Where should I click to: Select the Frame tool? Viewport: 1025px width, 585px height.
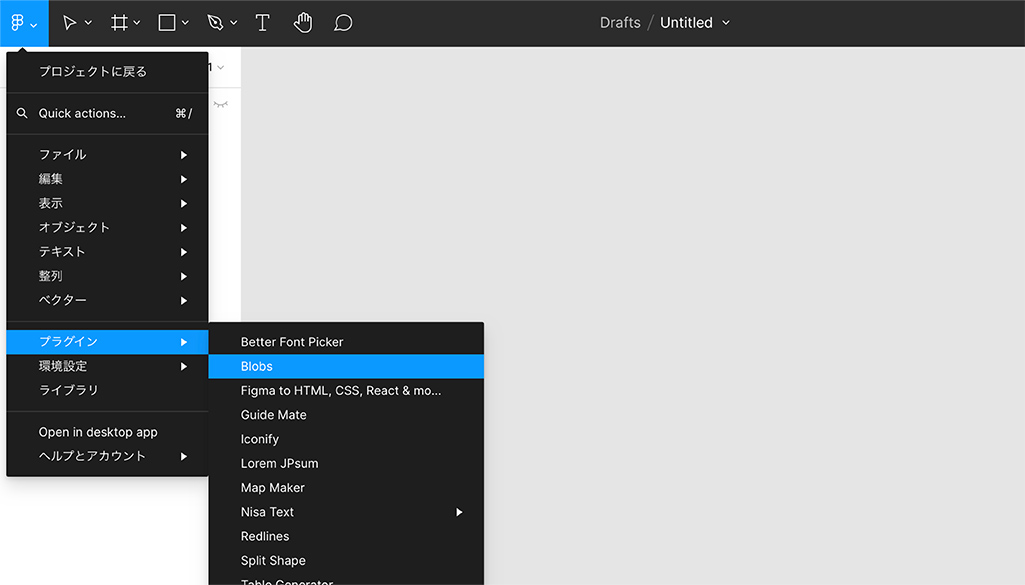(x=119, y=23)
